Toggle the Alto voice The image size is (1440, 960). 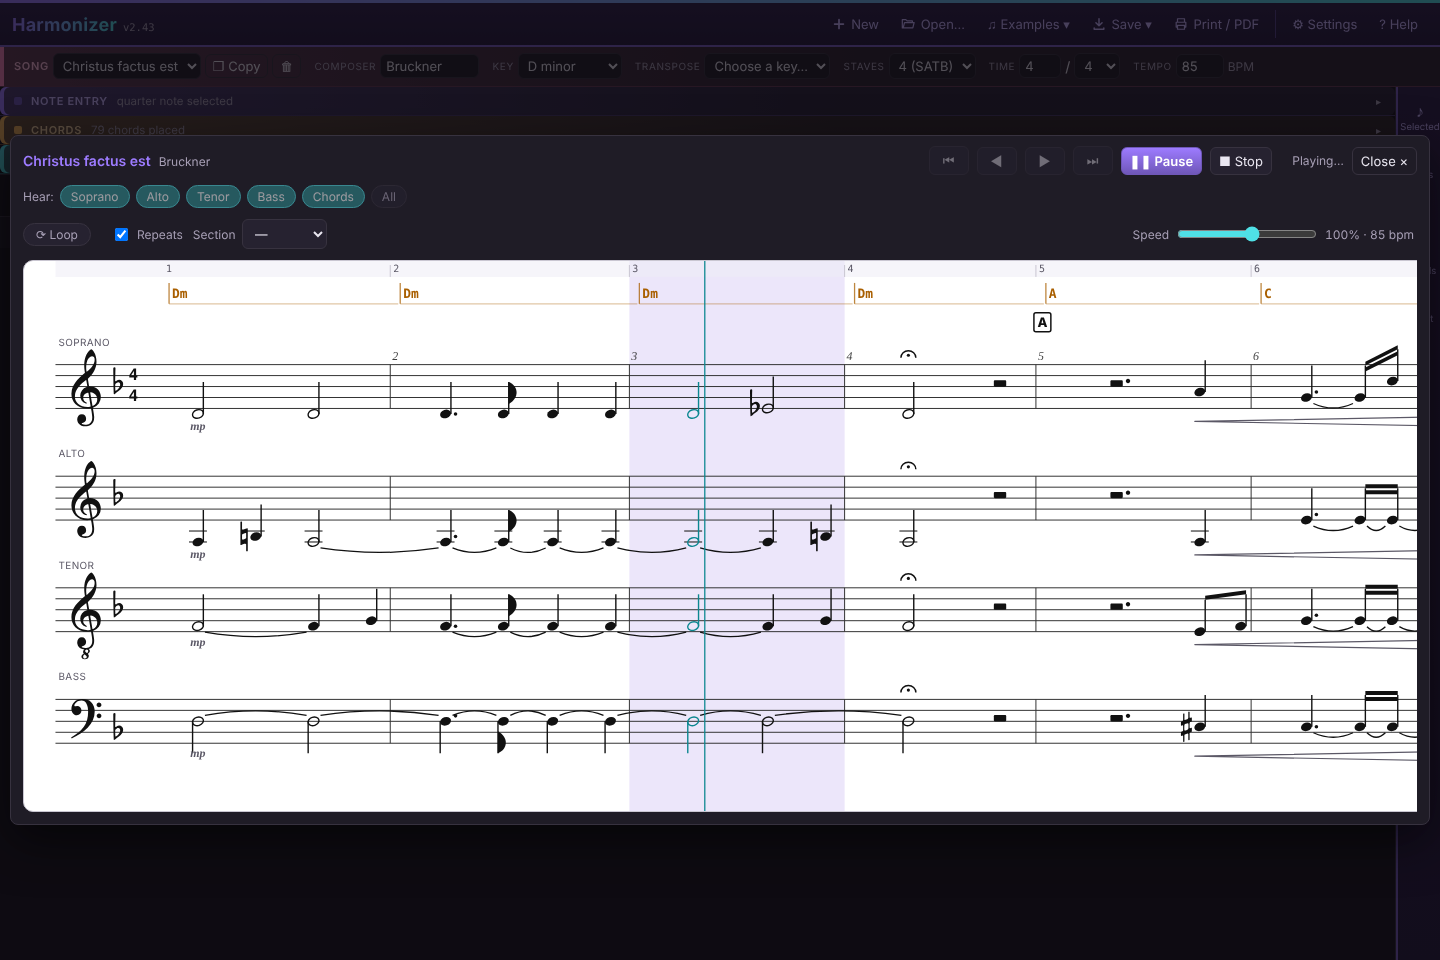click(x=158, y=197)
